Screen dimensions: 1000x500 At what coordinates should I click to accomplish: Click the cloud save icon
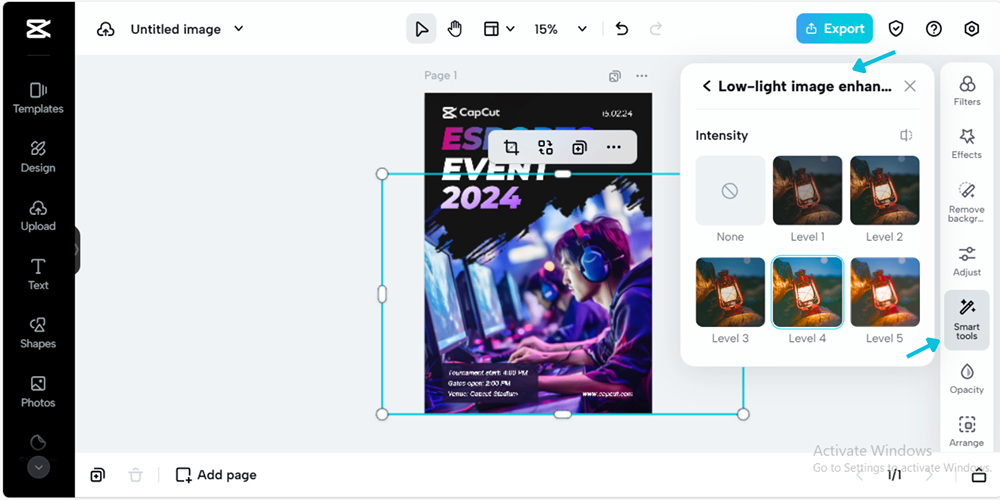click(105, 29)
